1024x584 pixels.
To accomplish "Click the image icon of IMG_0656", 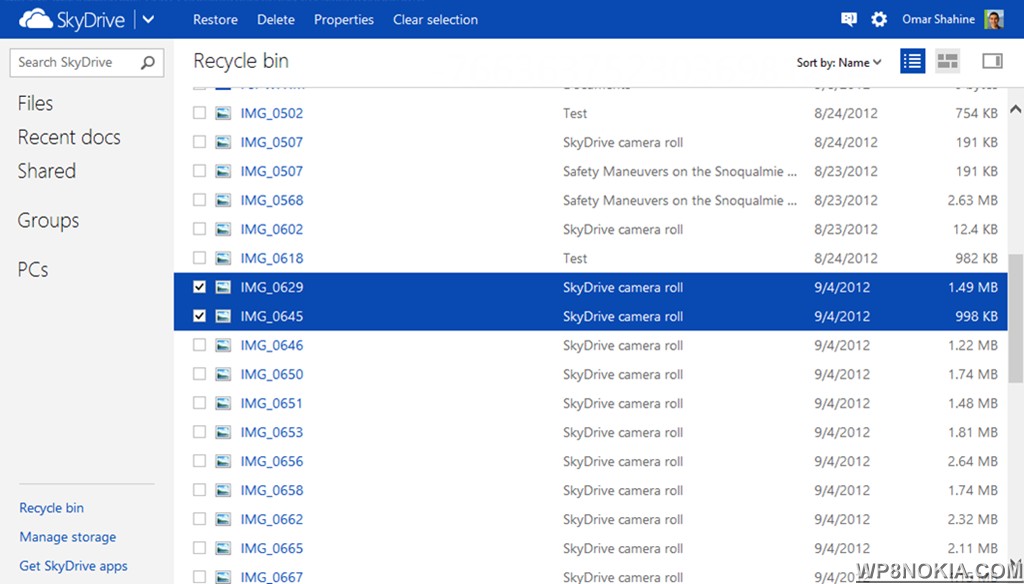I will [x=223, y=461].
